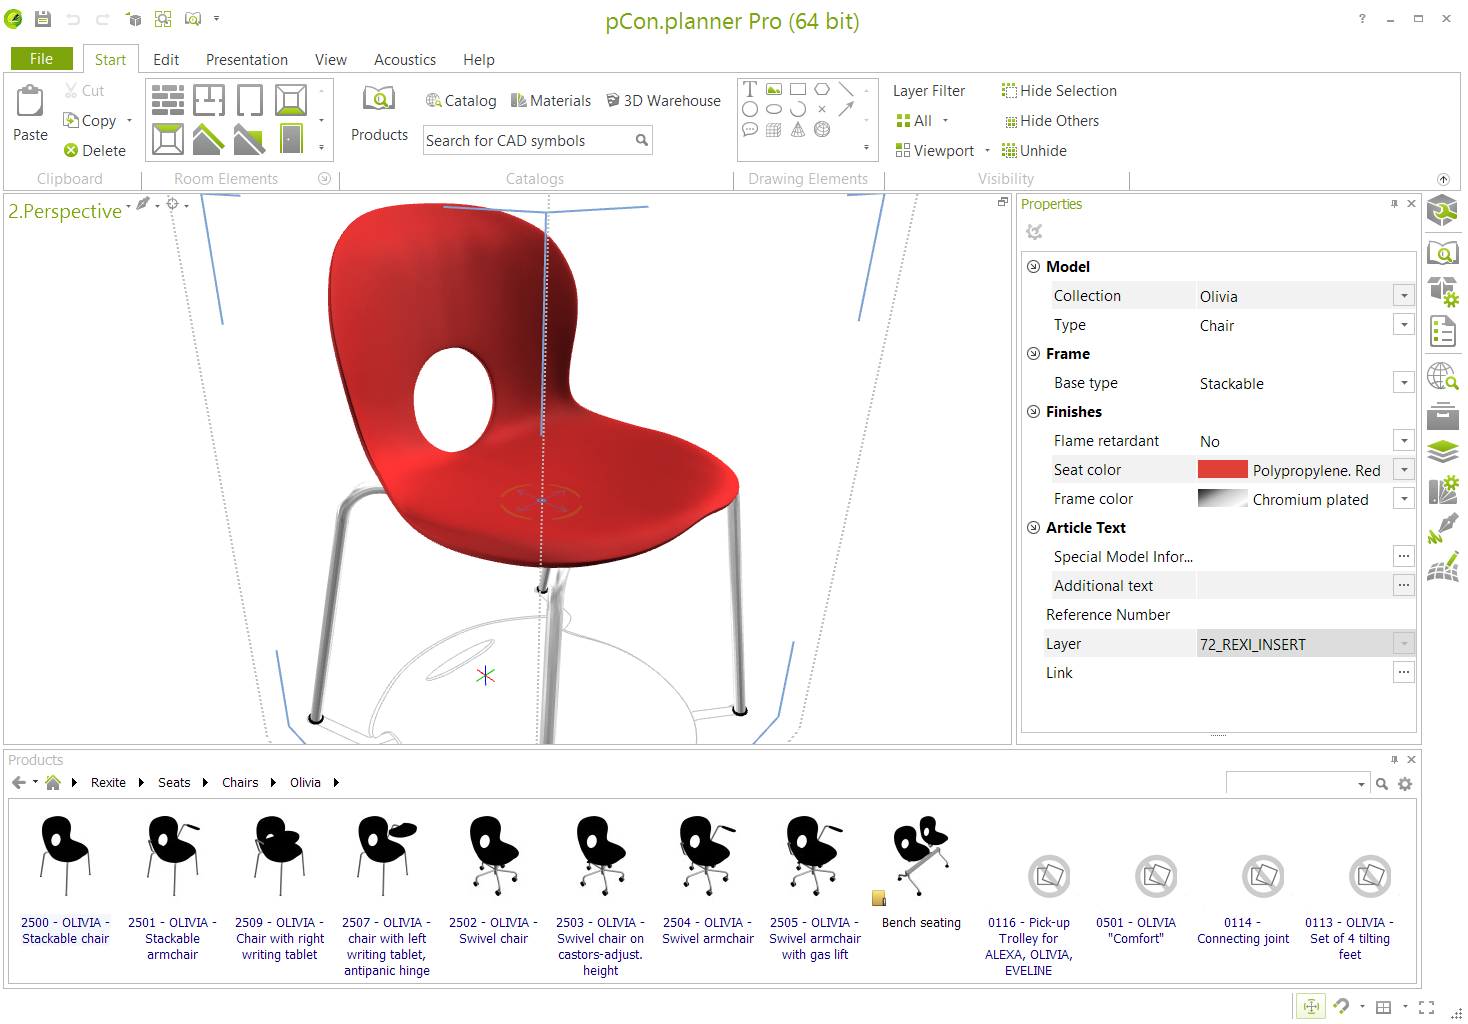Click the Undo arrow in title bar

(x=73, y=19)
